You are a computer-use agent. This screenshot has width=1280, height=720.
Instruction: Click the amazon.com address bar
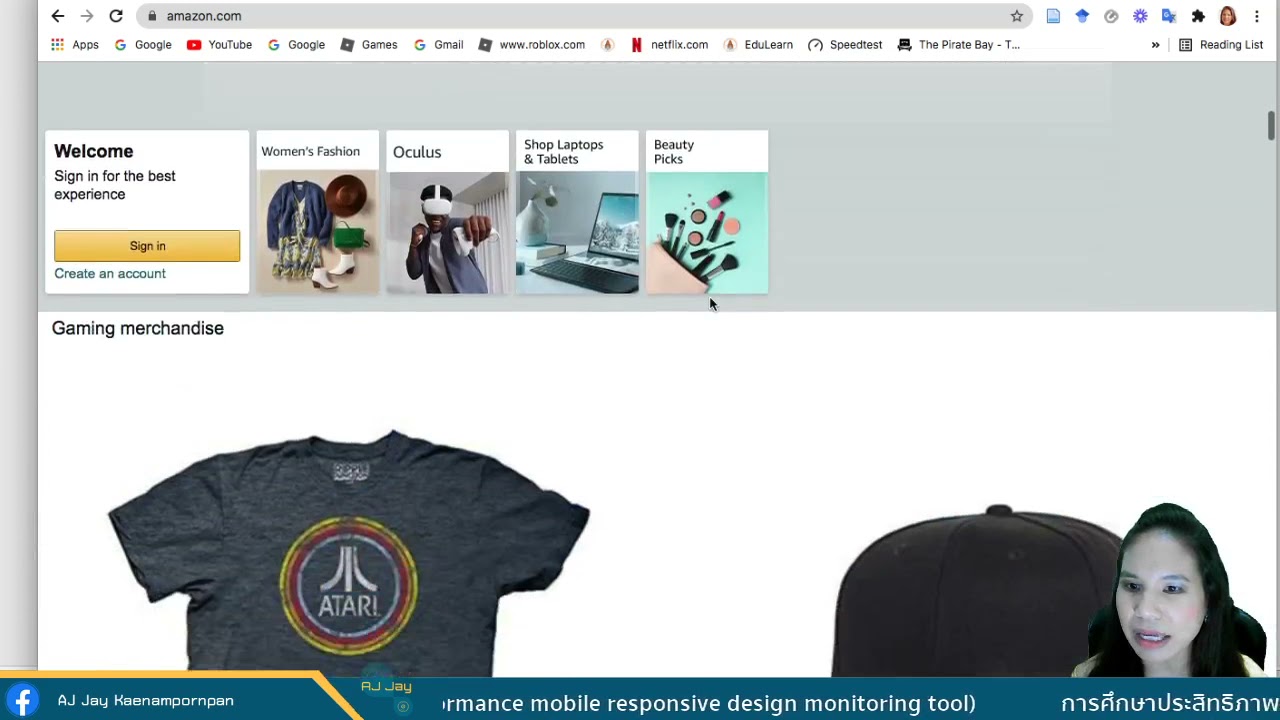pyautogui.click(x=585, y=16)
